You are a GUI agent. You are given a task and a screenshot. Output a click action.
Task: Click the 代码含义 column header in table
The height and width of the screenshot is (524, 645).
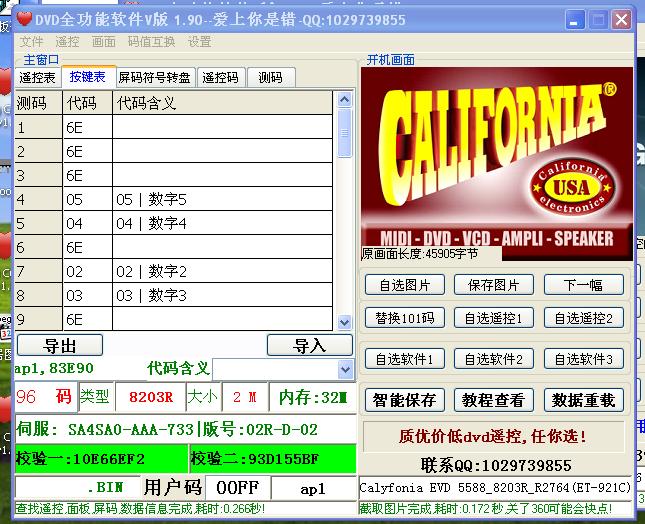(x=222, y=103)
